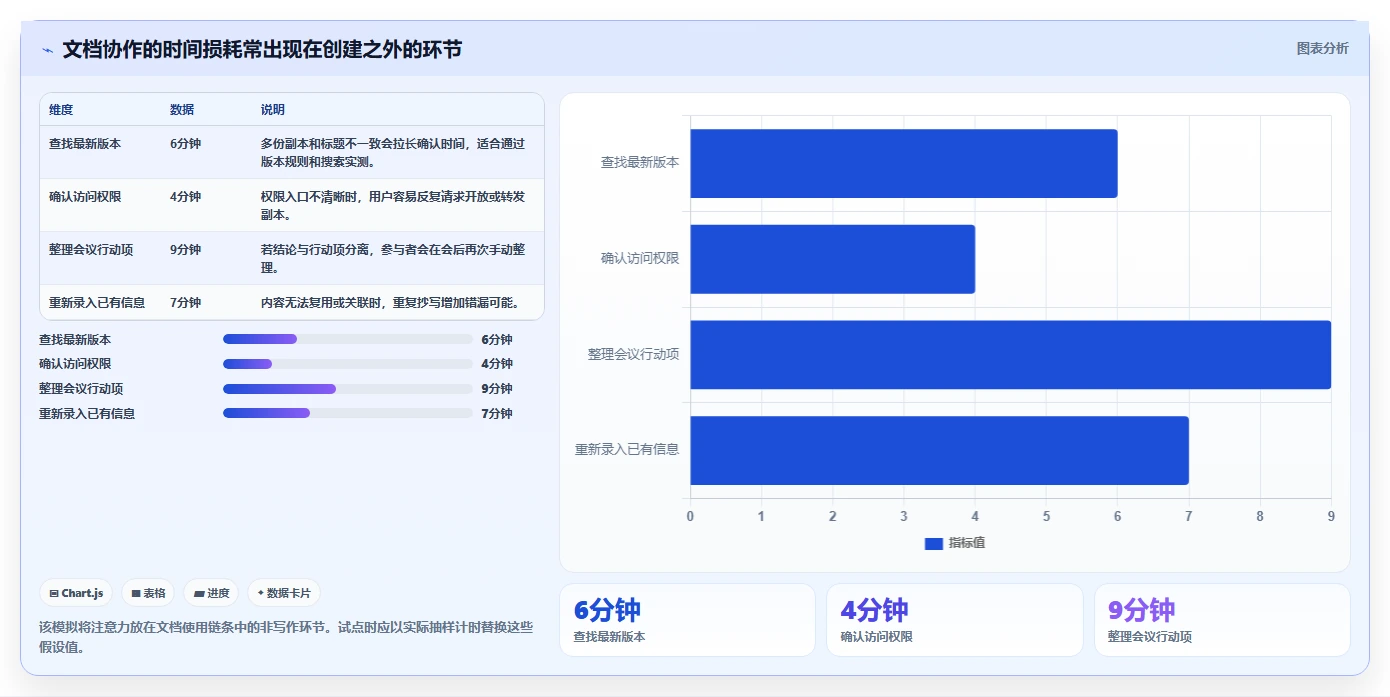Click the 6分钟 data card
Image resolution: width=1390 pixels, height=697 pixels.
pyautogui.click(x=687, y=620)
